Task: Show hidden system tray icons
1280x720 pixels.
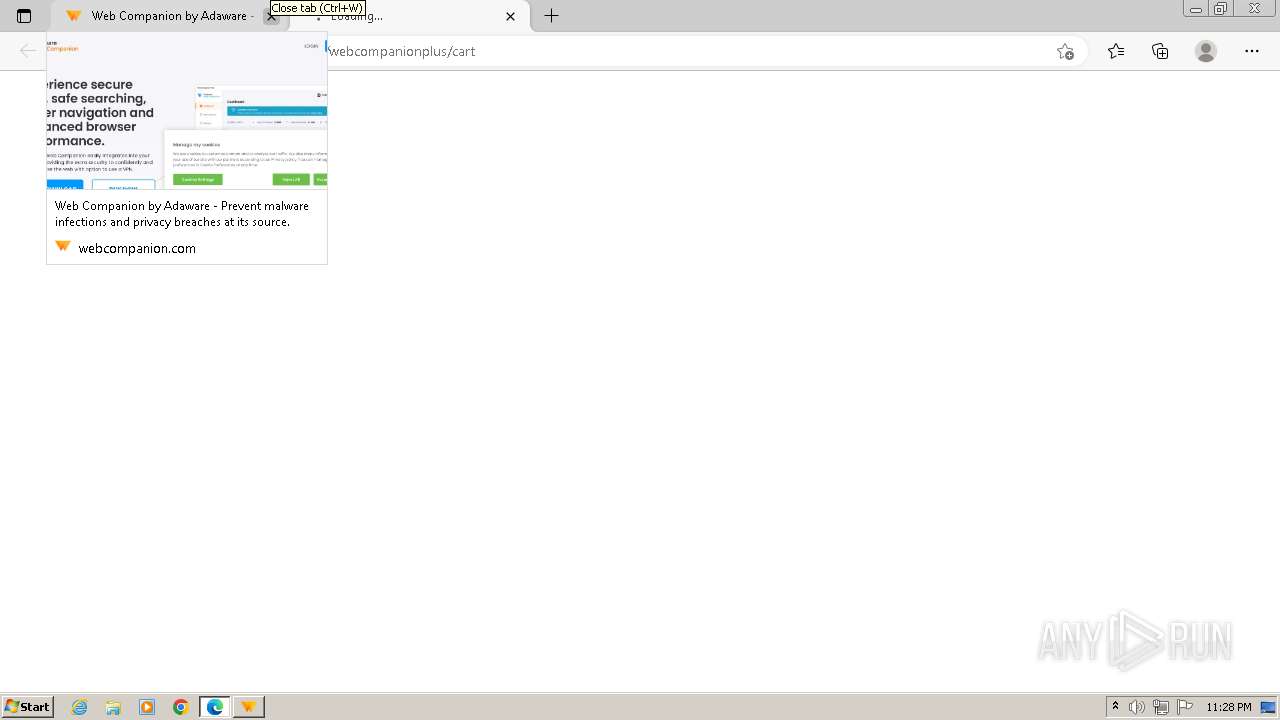Action: coord(1115,707)
